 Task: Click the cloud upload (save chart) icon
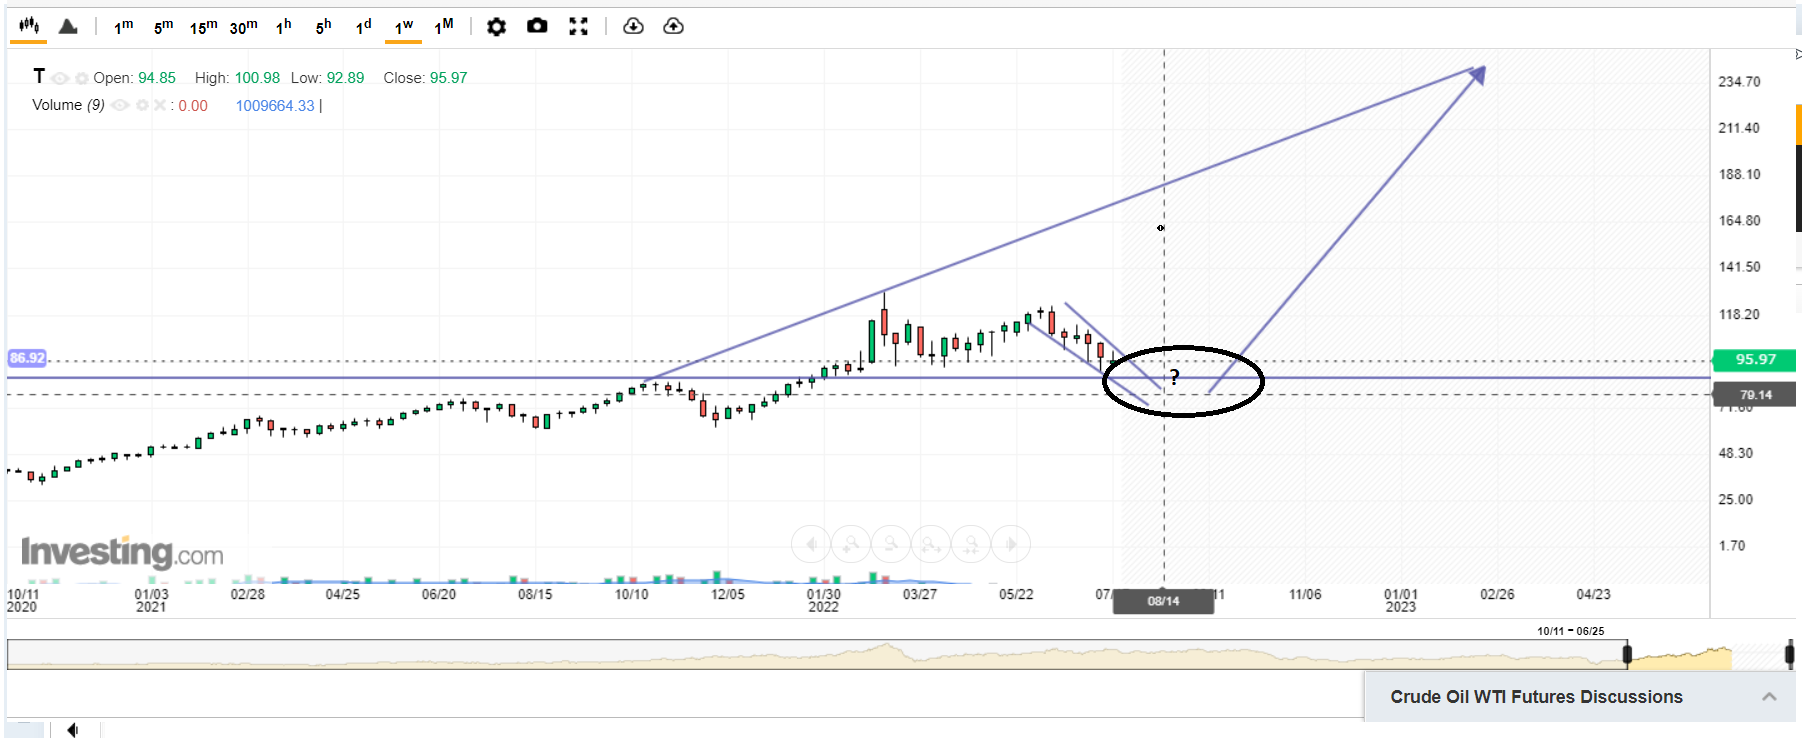click(674, 26)
